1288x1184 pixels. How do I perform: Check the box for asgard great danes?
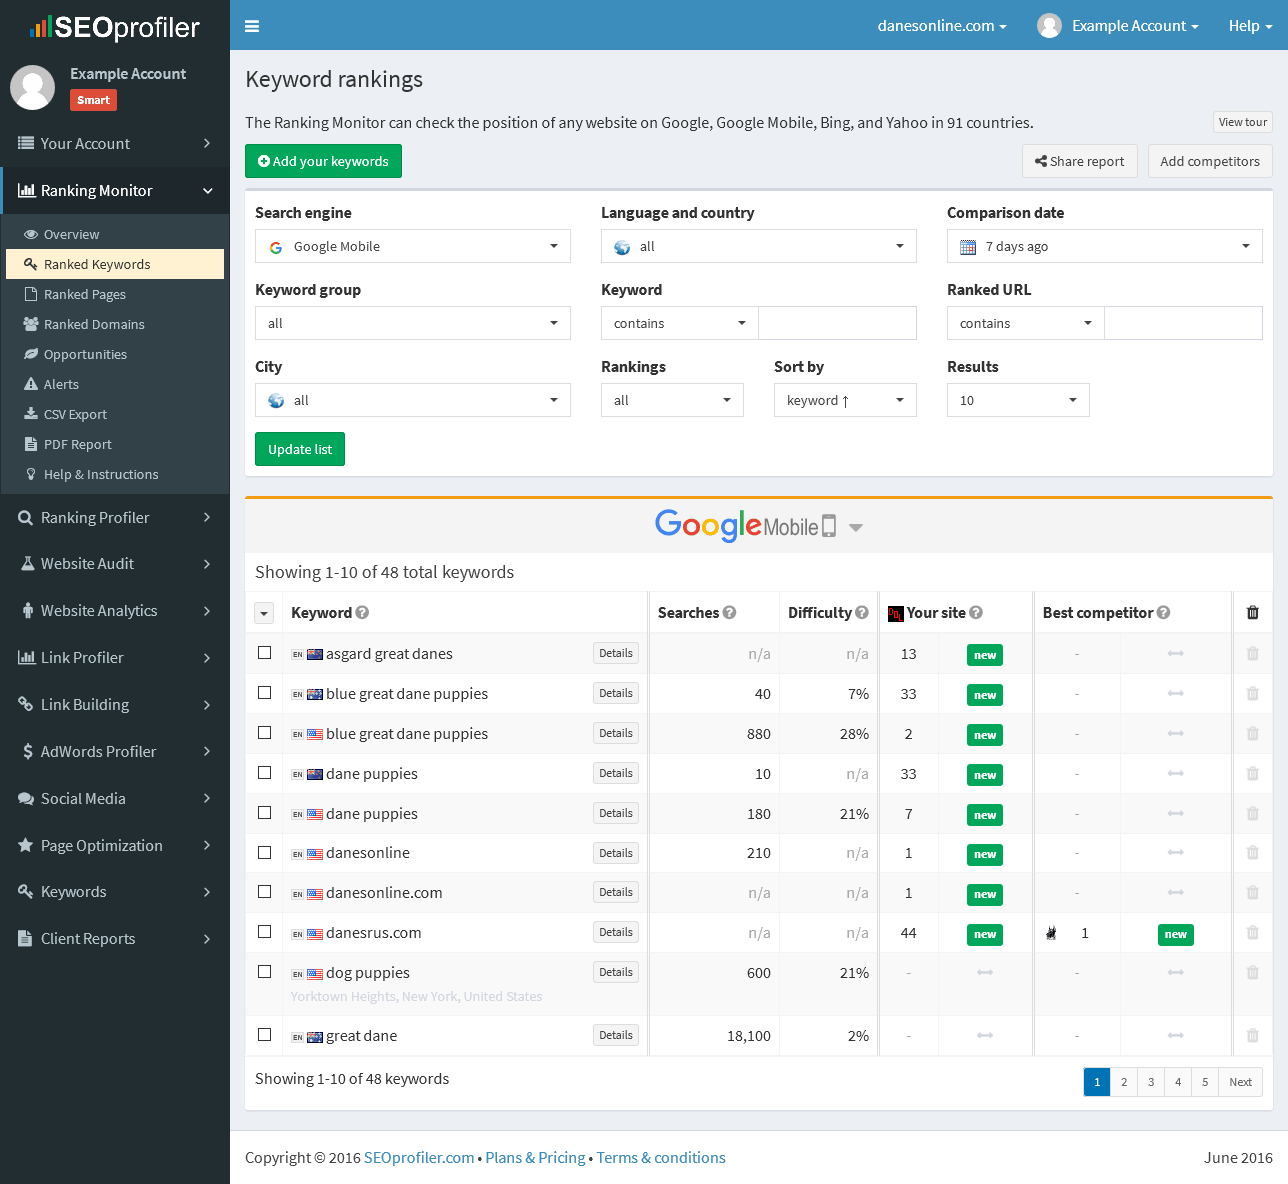(x=265, y=653)
